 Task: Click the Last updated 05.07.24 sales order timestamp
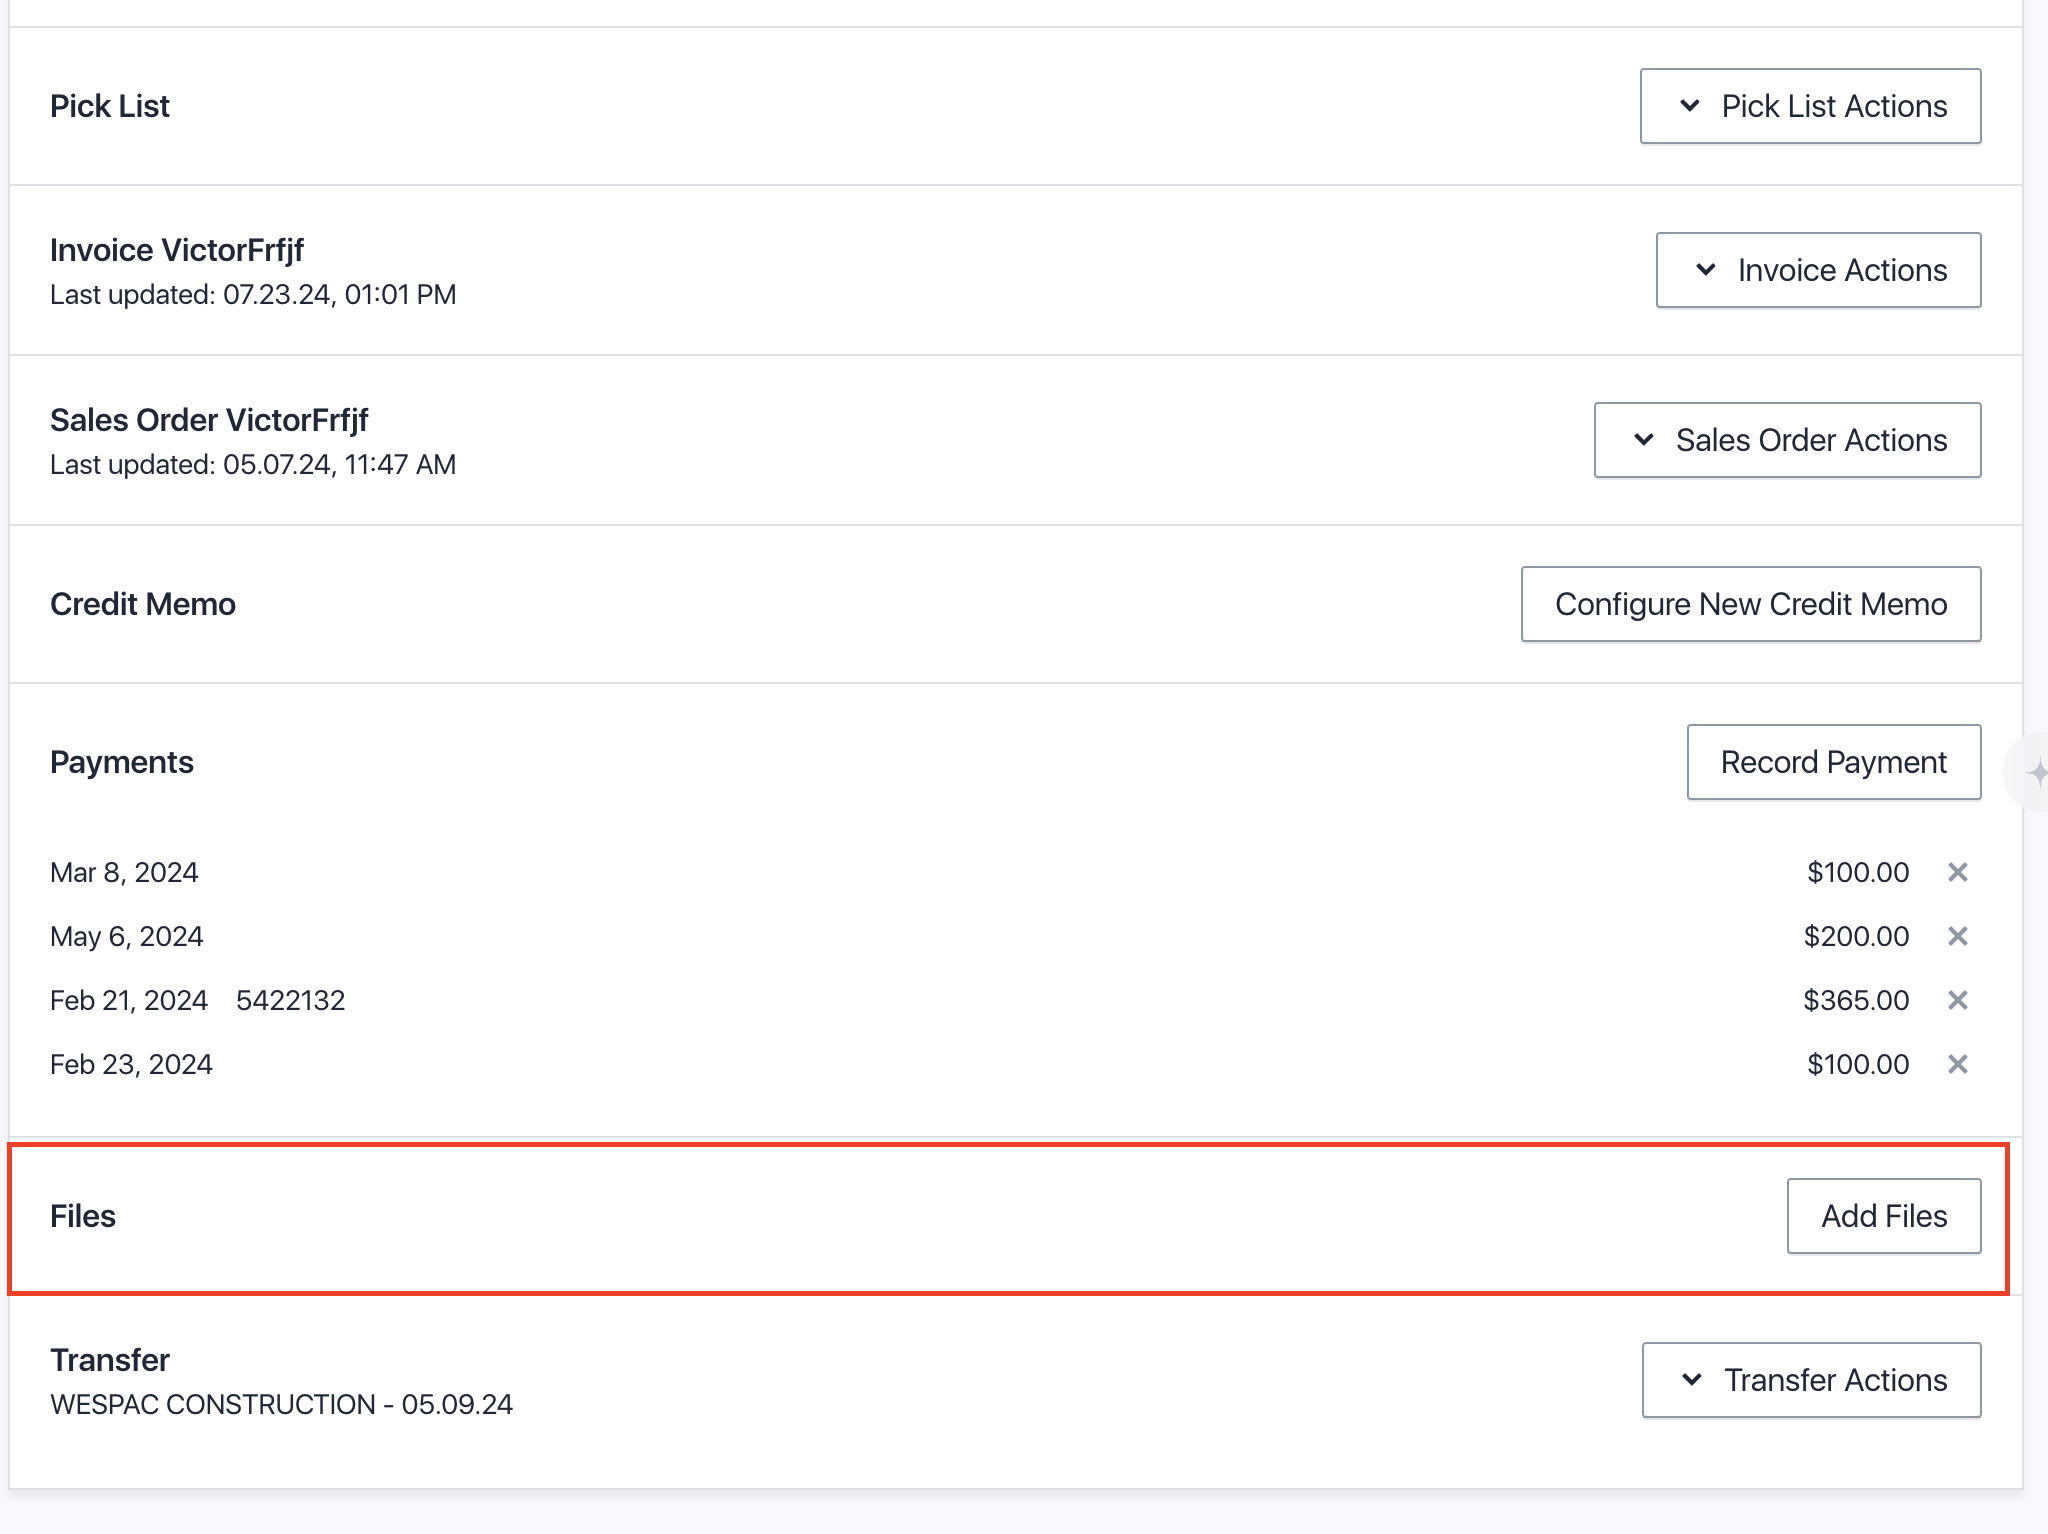(x=253, y=464)
